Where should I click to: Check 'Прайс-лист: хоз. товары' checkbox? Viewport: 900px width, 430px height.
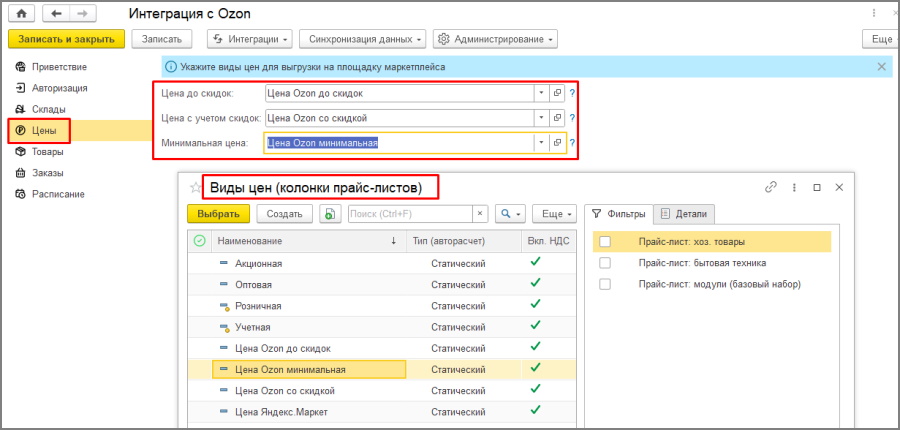[x=604, y=242]
